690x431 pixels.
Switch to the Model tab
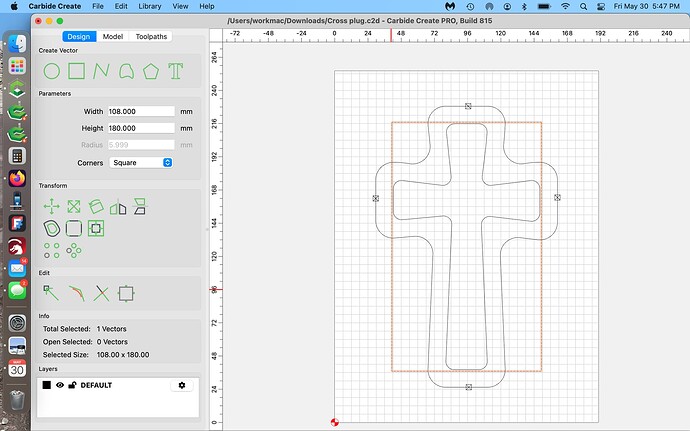pos(113,37)
